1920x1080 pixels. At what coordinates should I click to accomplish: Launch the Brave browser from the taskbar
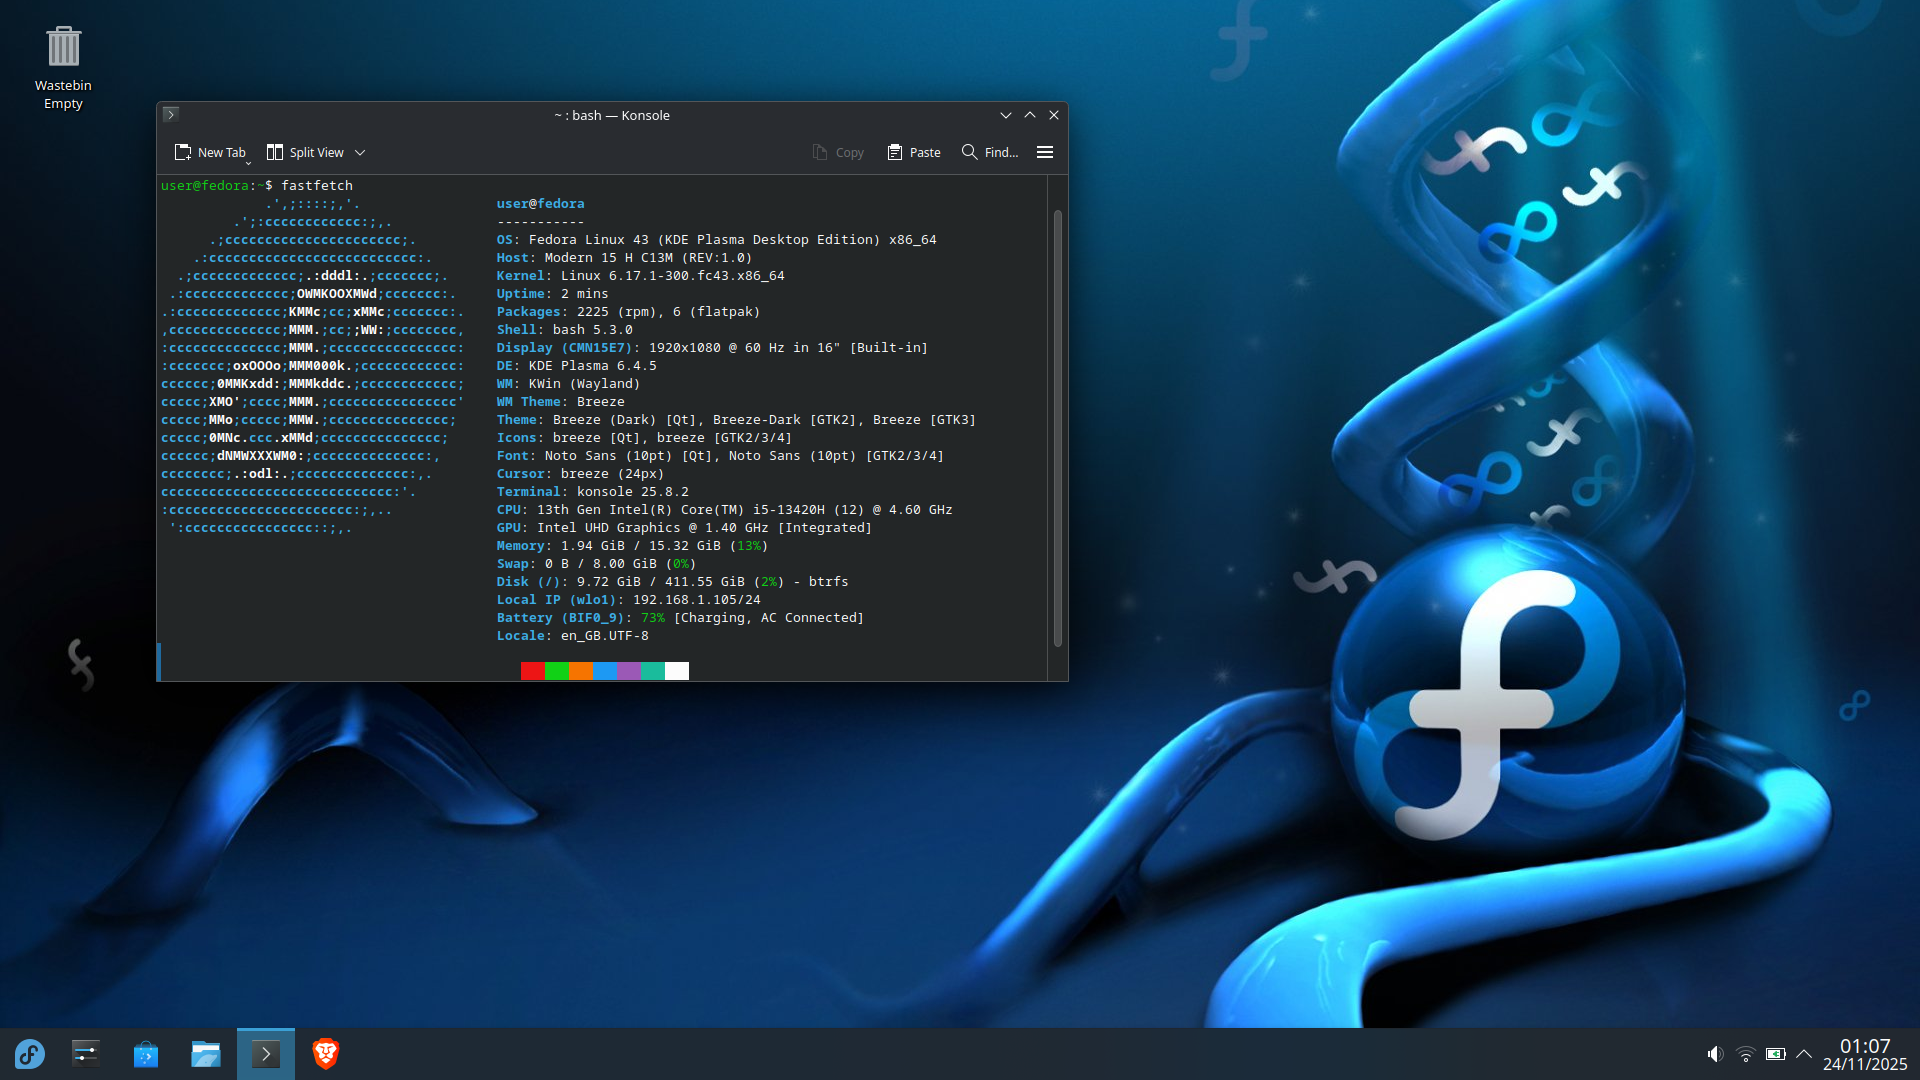pyautogui.click(x=326, y=1054)
